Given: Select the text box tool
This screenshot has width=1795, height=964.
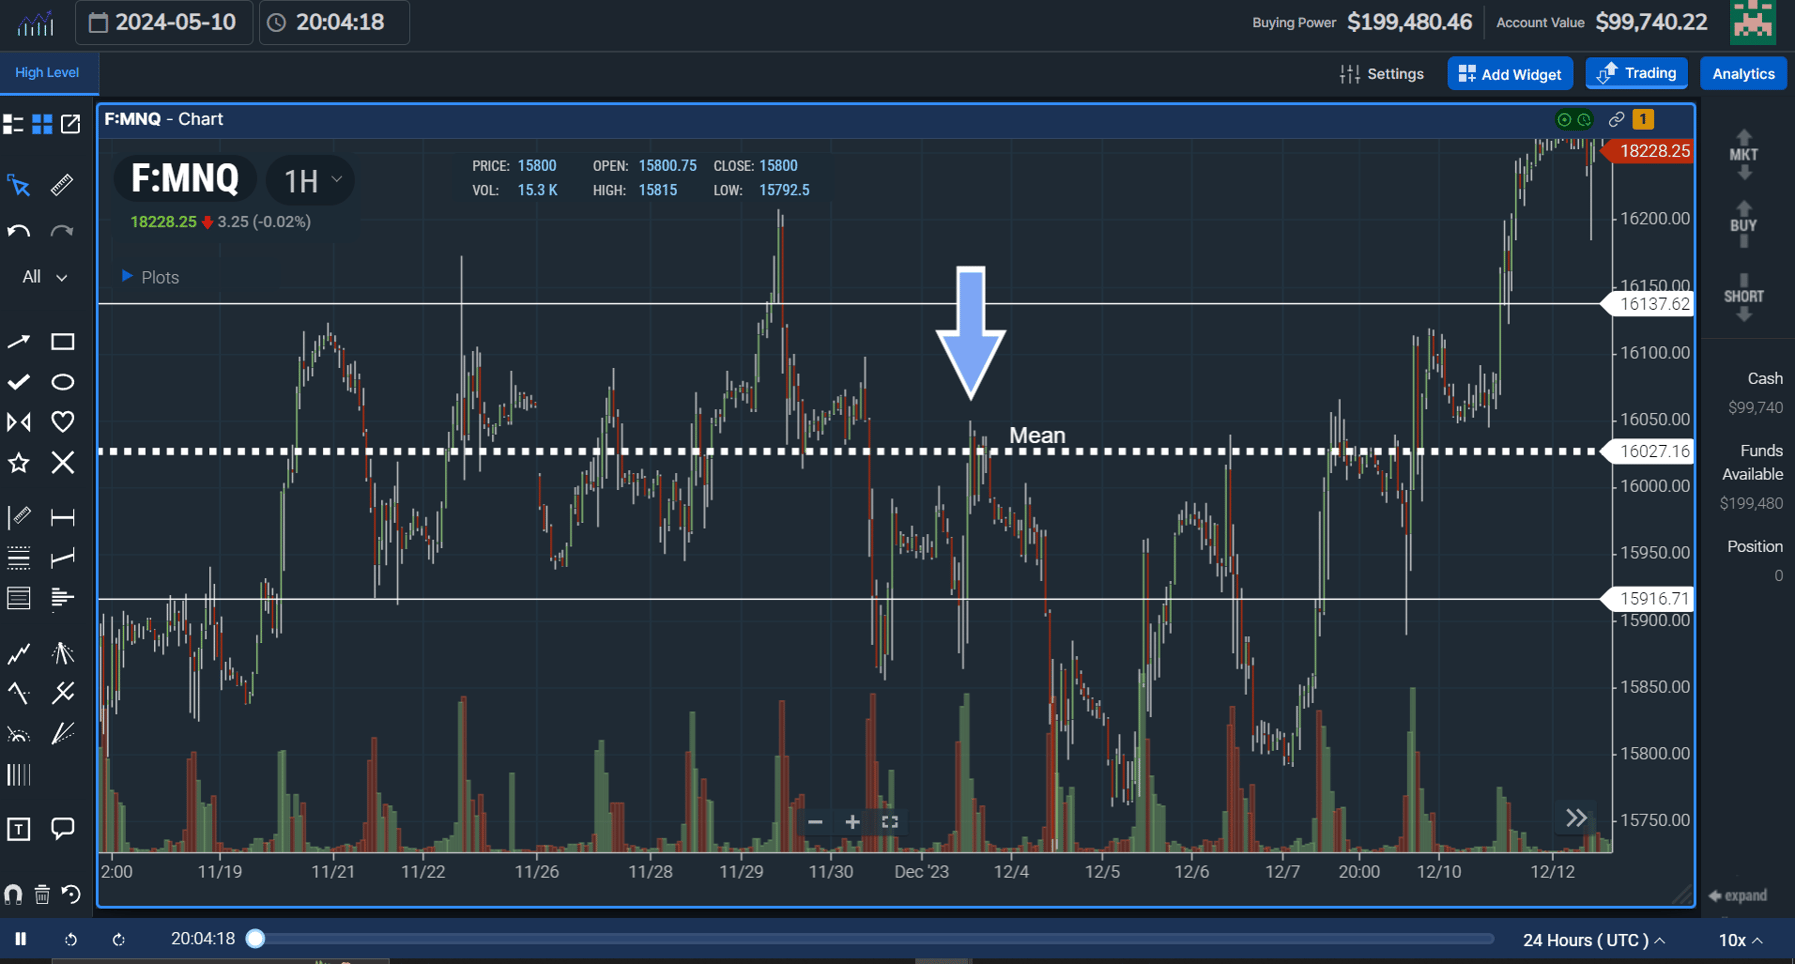Looking at the screenshot, I should click(18, 828).
